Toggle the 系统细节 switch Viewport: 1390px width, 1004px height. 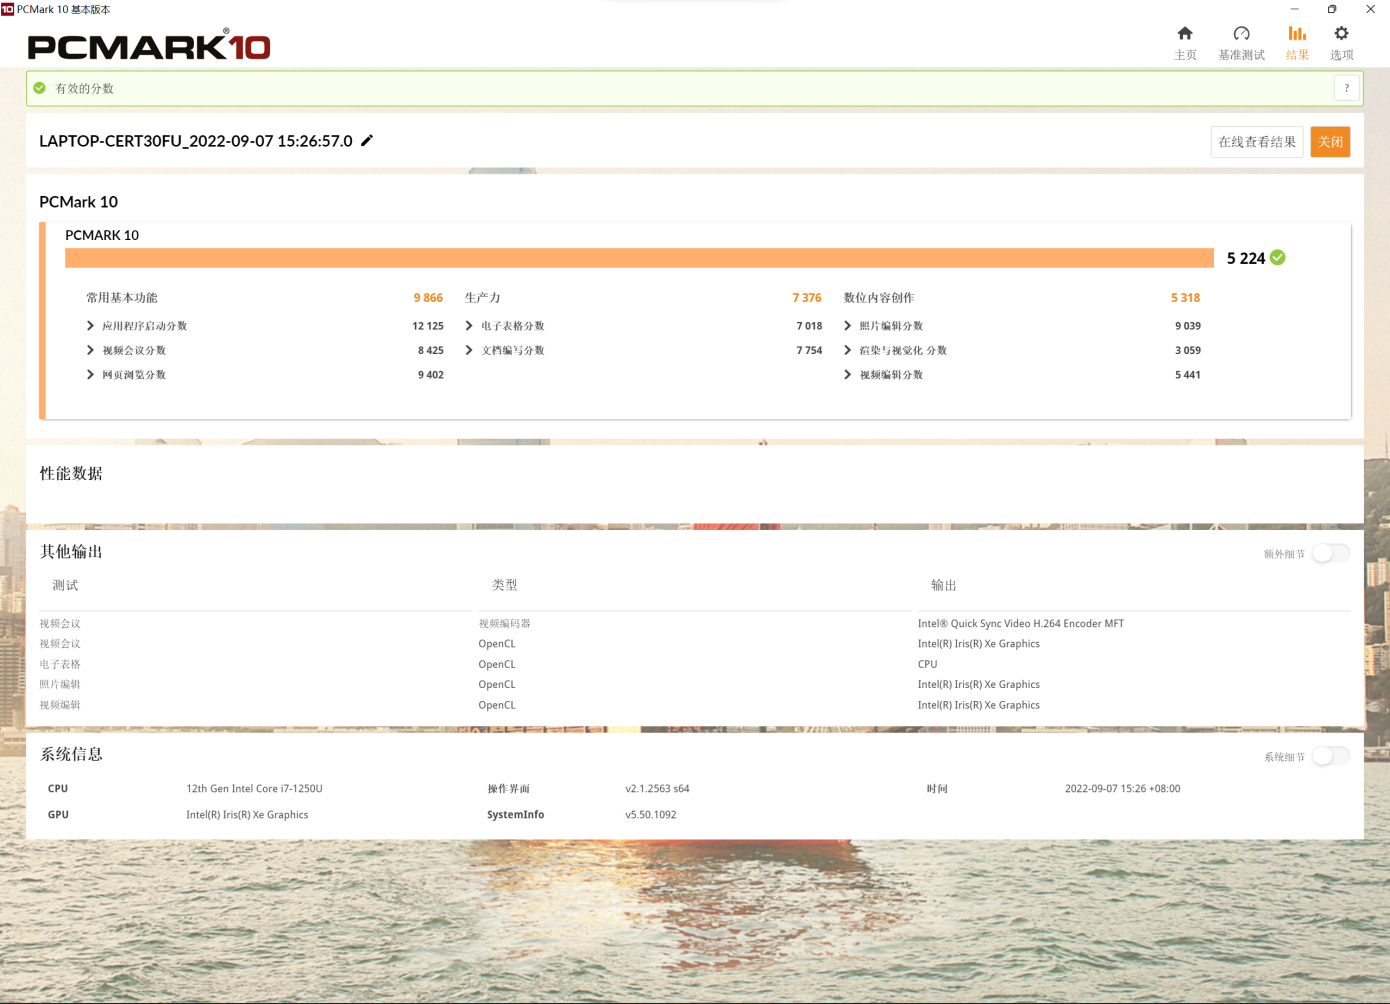tap(1331, 756)
